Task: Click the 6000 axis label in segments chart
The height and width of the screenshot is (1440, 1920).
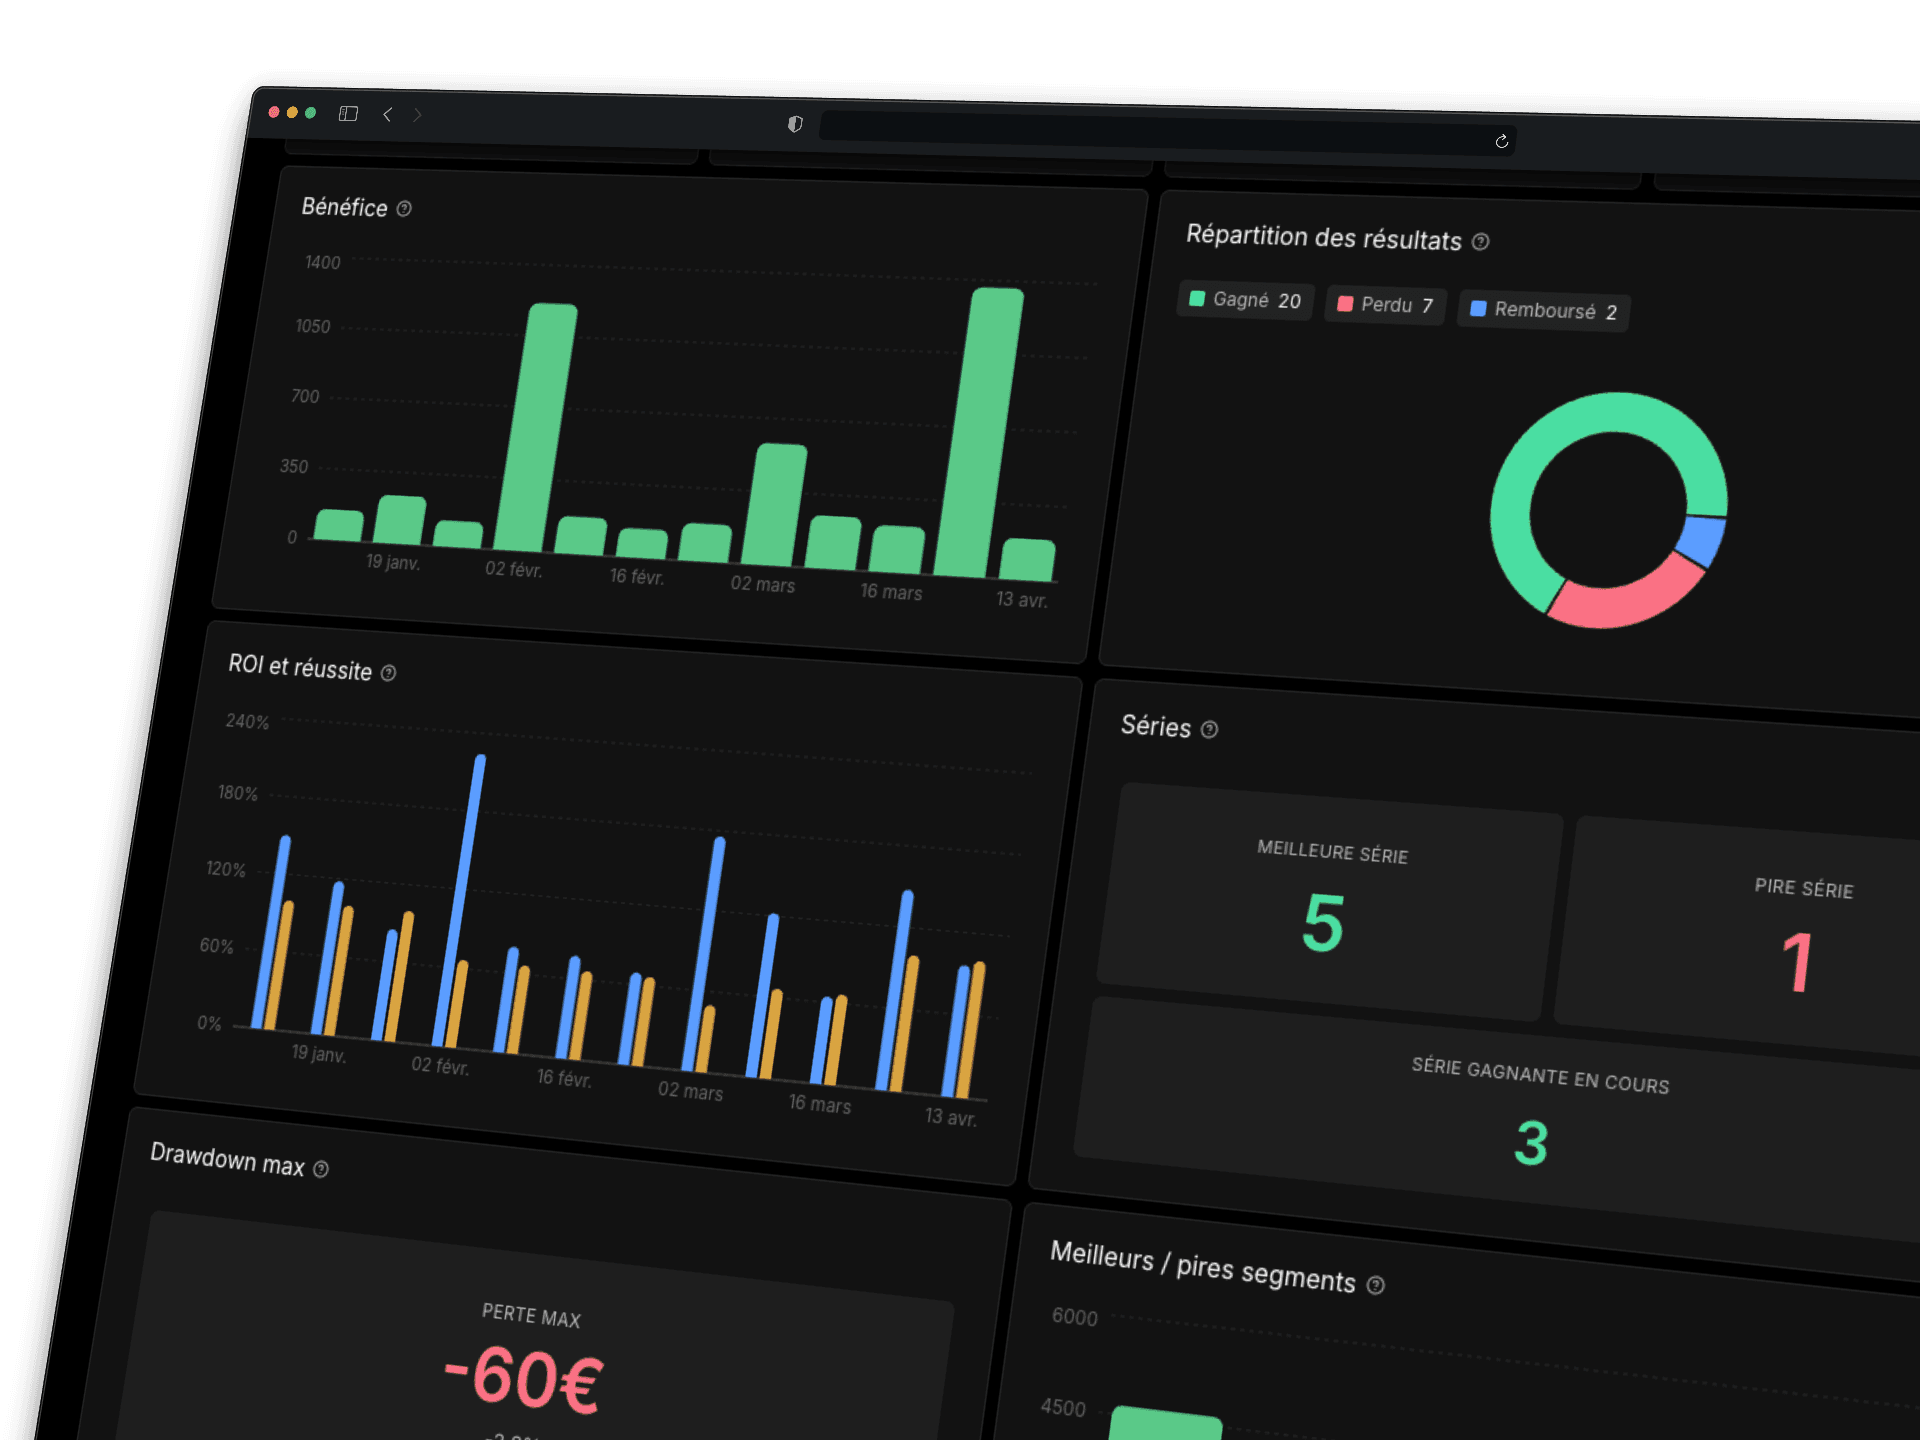Action: 1075,1317
